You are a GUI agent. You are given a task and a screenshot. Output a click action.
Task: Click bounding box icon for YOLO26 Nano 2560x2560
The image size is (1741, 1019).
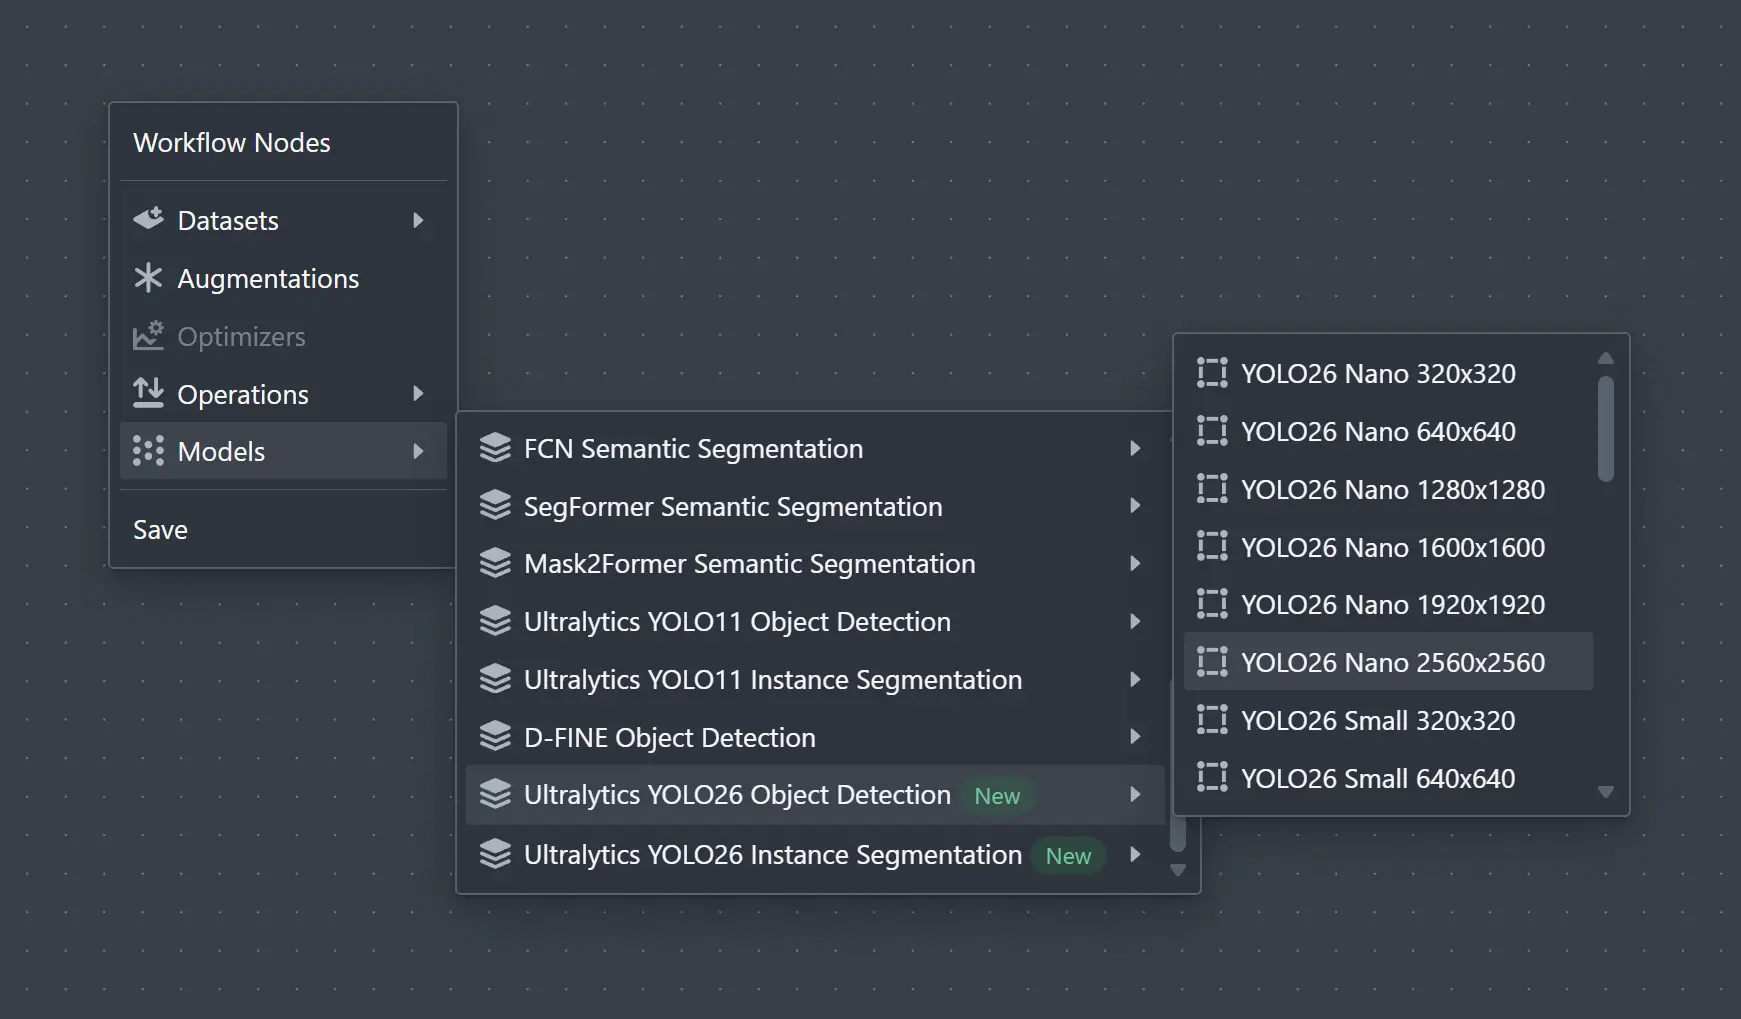tap(1212, 662)
